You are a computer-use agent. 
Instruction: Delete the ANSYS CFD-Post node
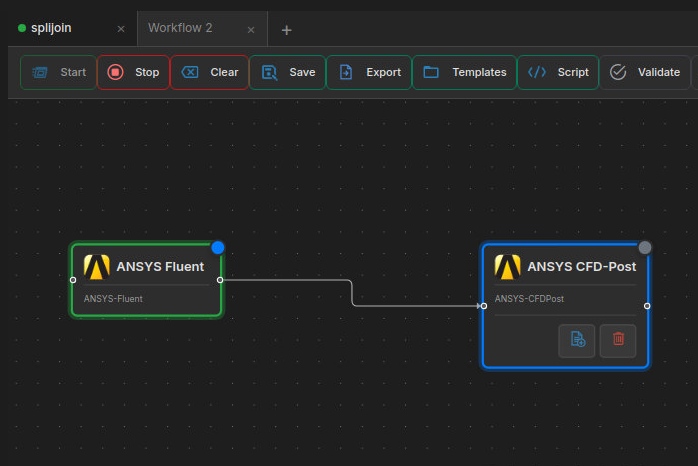click(x=618, y=340)
